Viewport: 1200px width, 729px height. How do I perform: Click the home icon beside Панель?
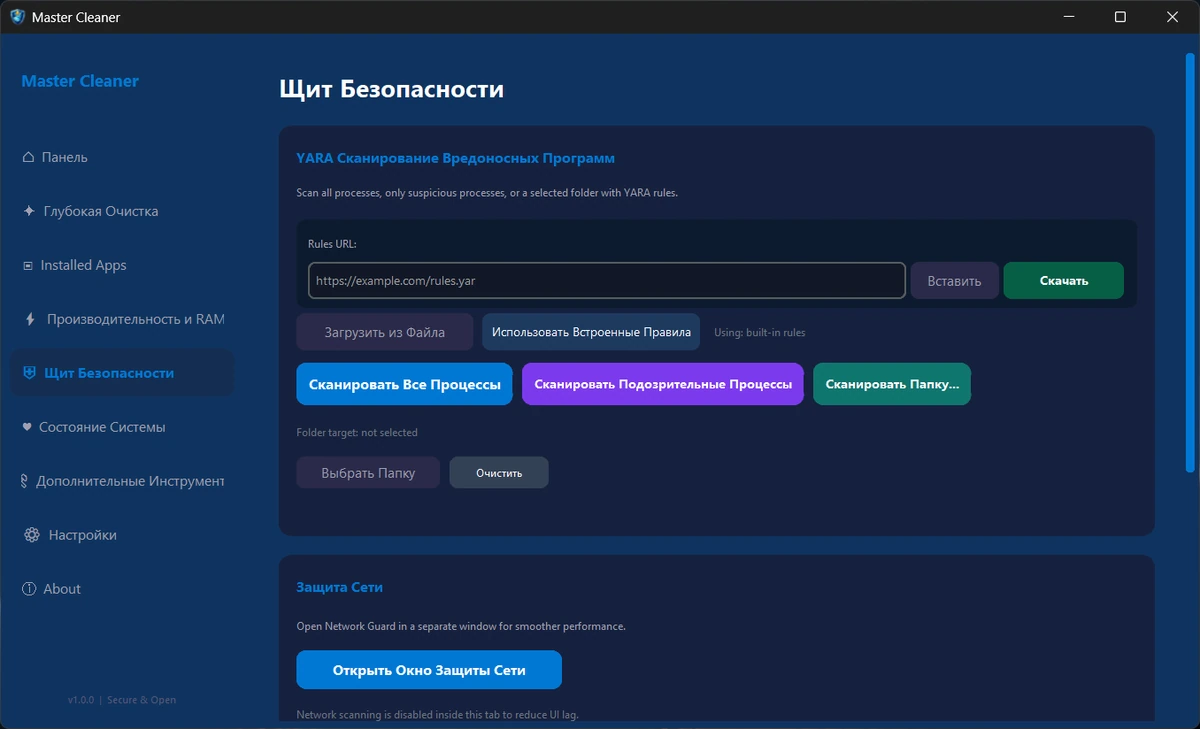click(x=29, y=157)
